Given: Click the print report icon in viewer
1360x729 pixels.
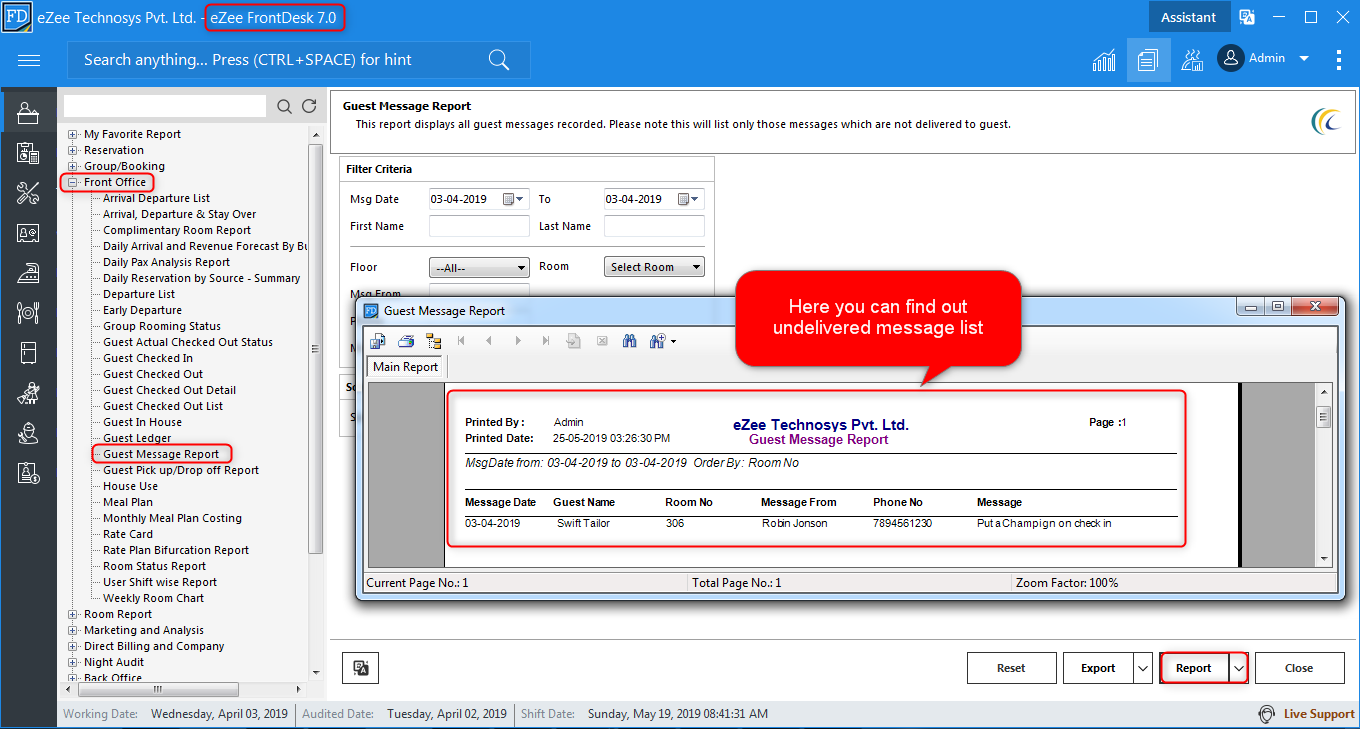Looking at the screenshot, I should (x=406, y=341).
